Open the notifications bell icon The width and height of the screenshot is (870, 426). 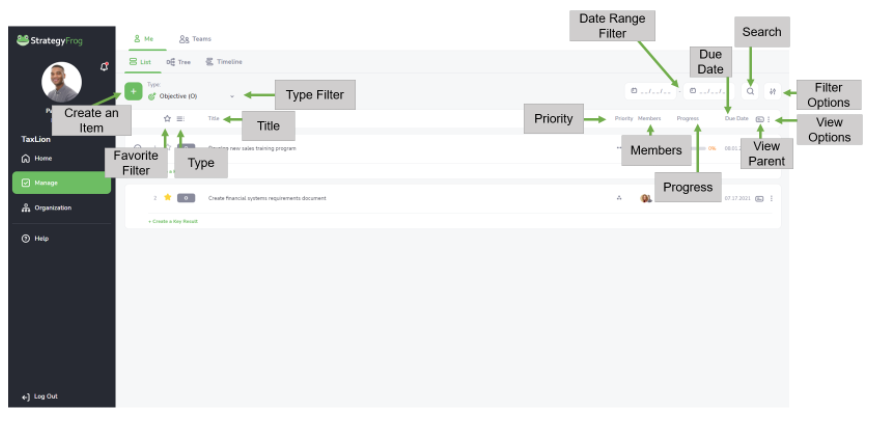point(104,67)
